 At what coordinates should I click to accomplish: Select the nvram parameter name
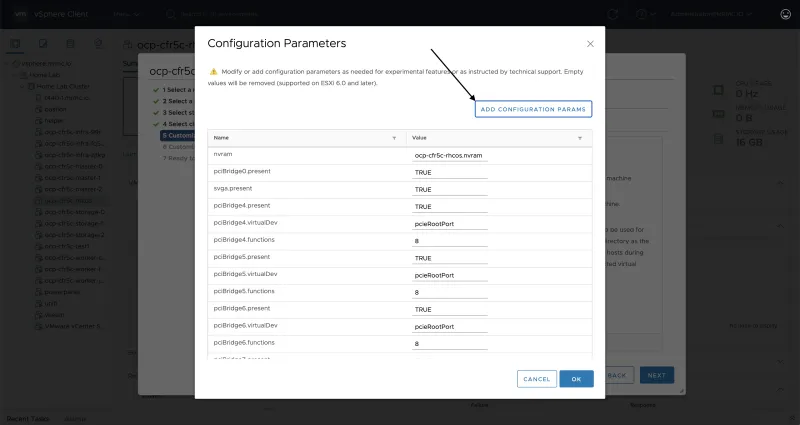(223, 154)
